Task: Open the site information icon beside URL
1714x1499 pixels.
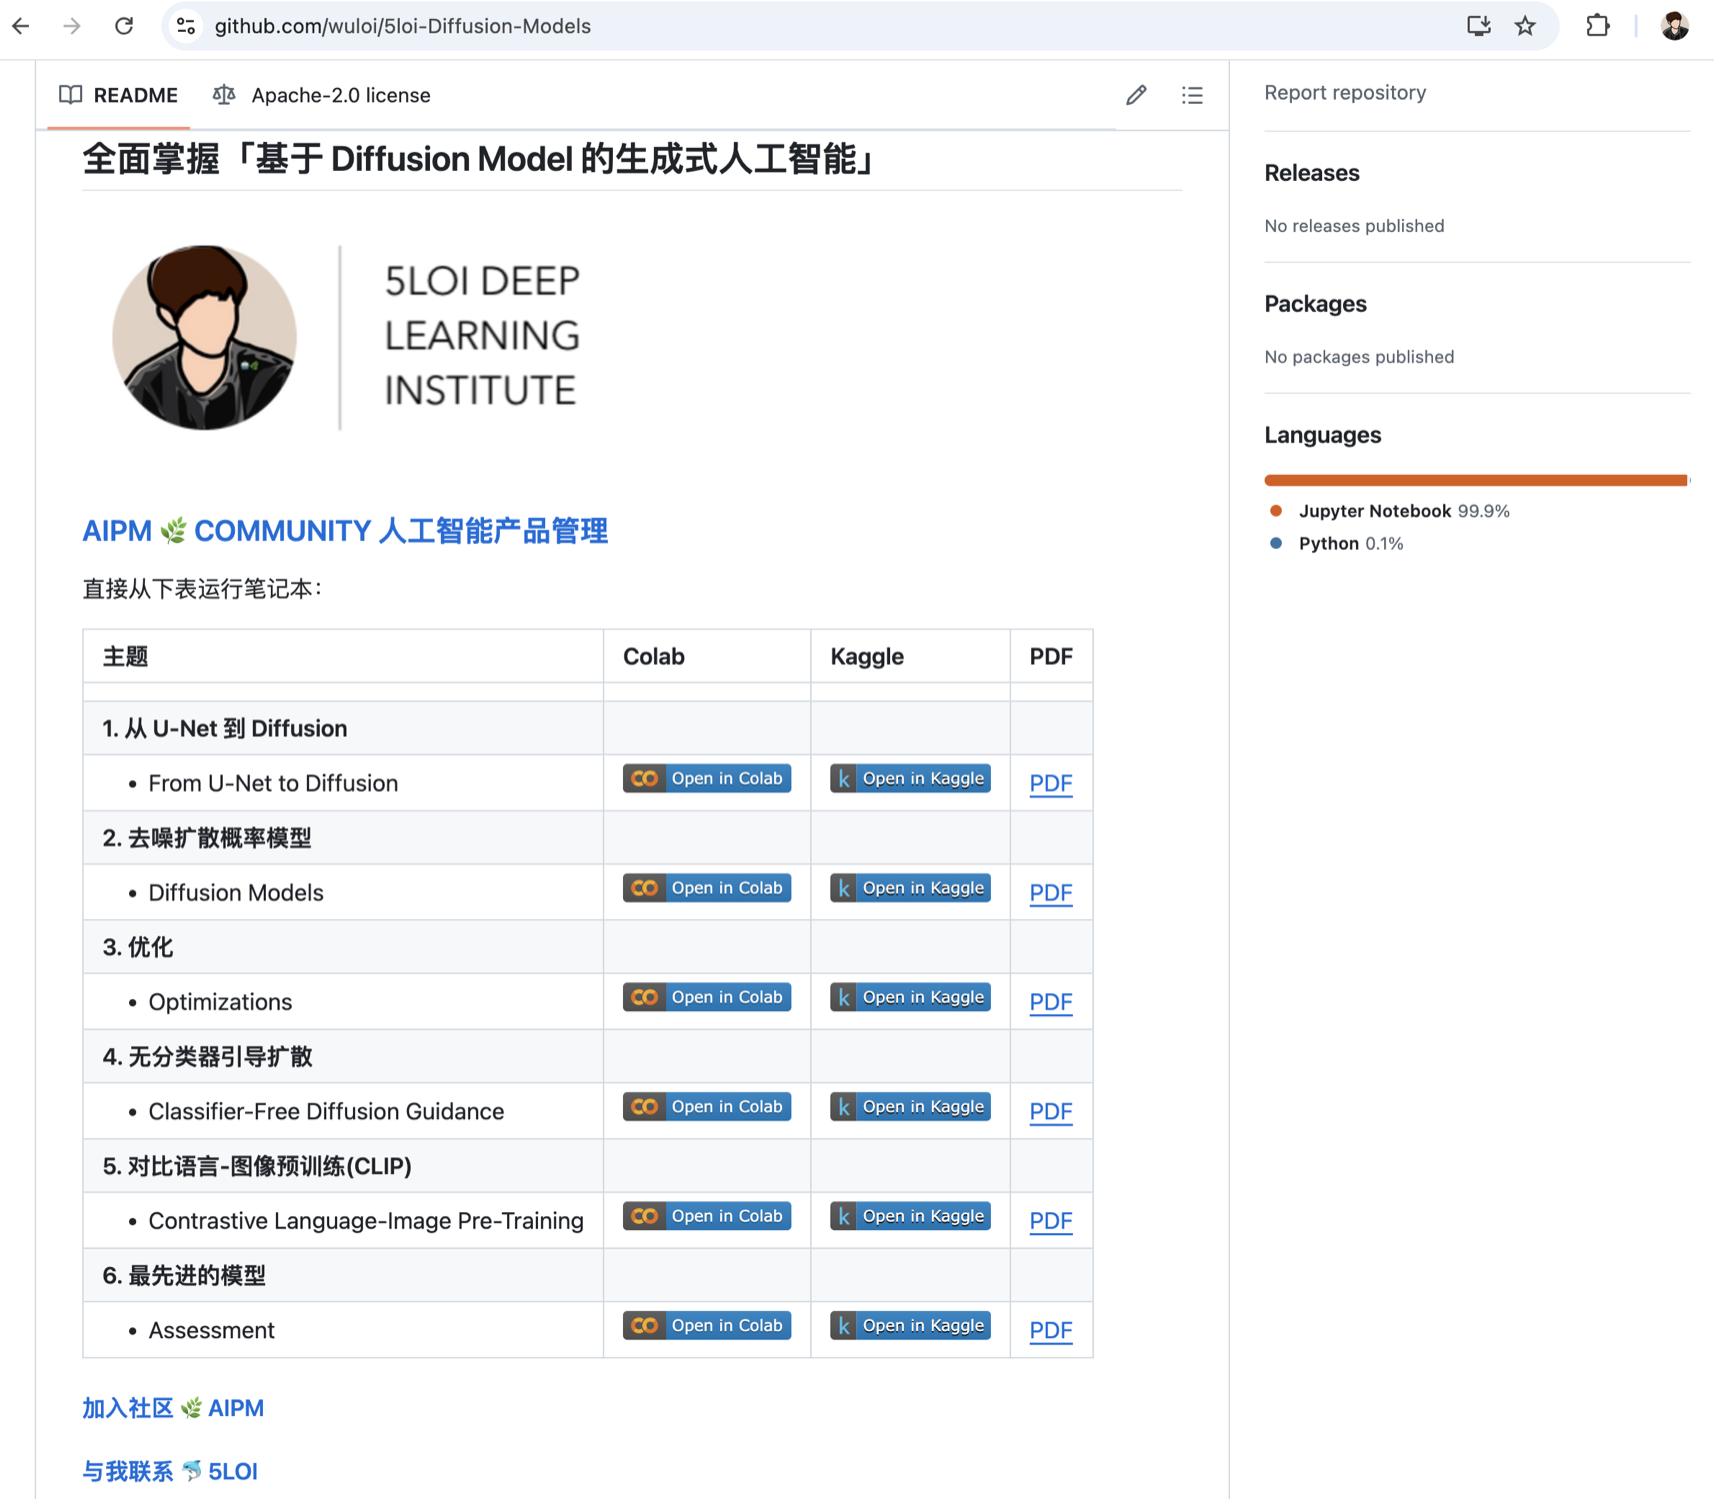Action: point(186,26)
